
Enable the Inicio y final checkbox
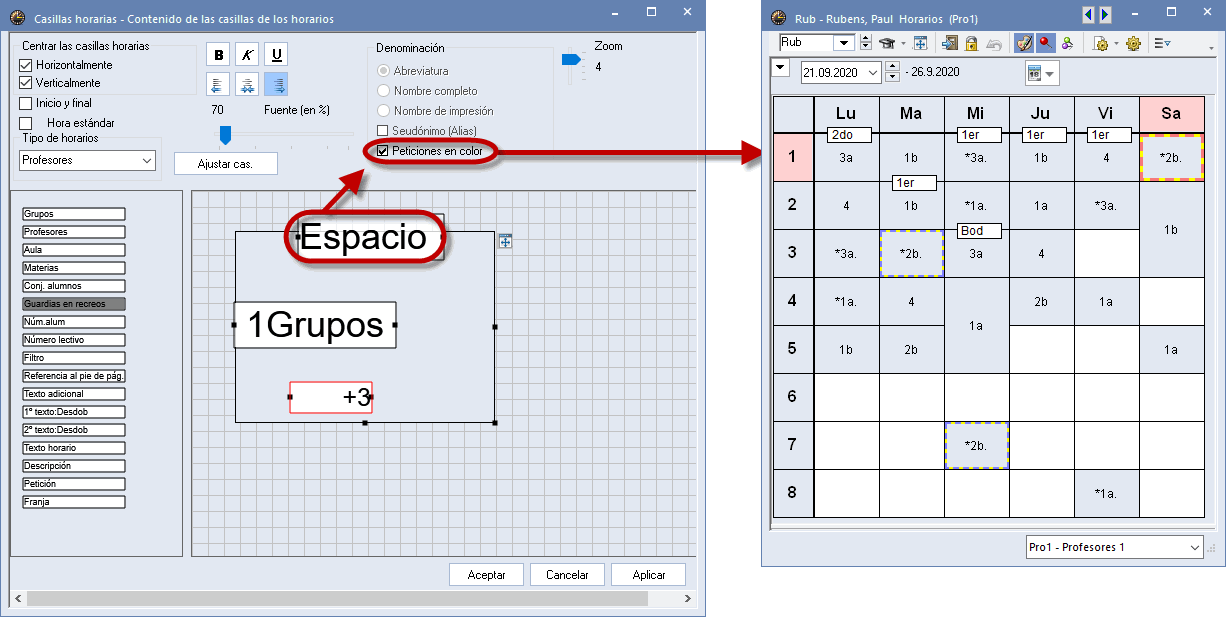click(27, 103)
